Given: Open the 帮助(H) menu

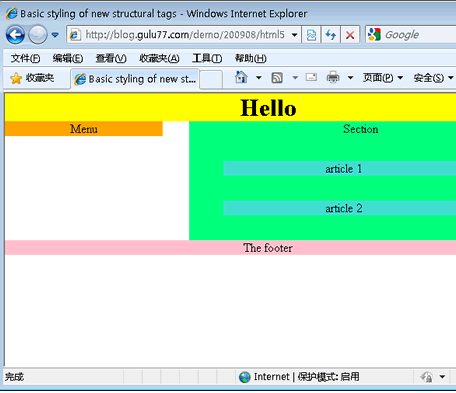Looking at the screenshot, I should tap(250, 59).
